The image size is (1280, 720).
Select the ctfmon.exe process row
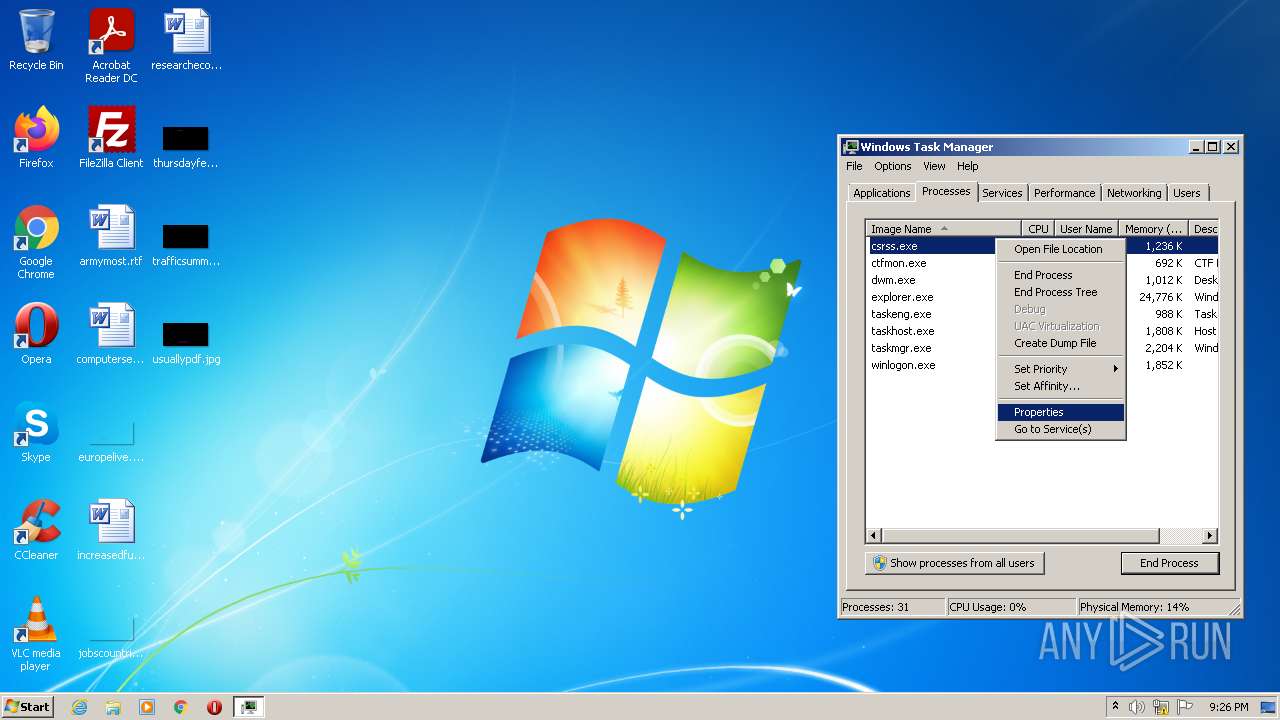1042,263
